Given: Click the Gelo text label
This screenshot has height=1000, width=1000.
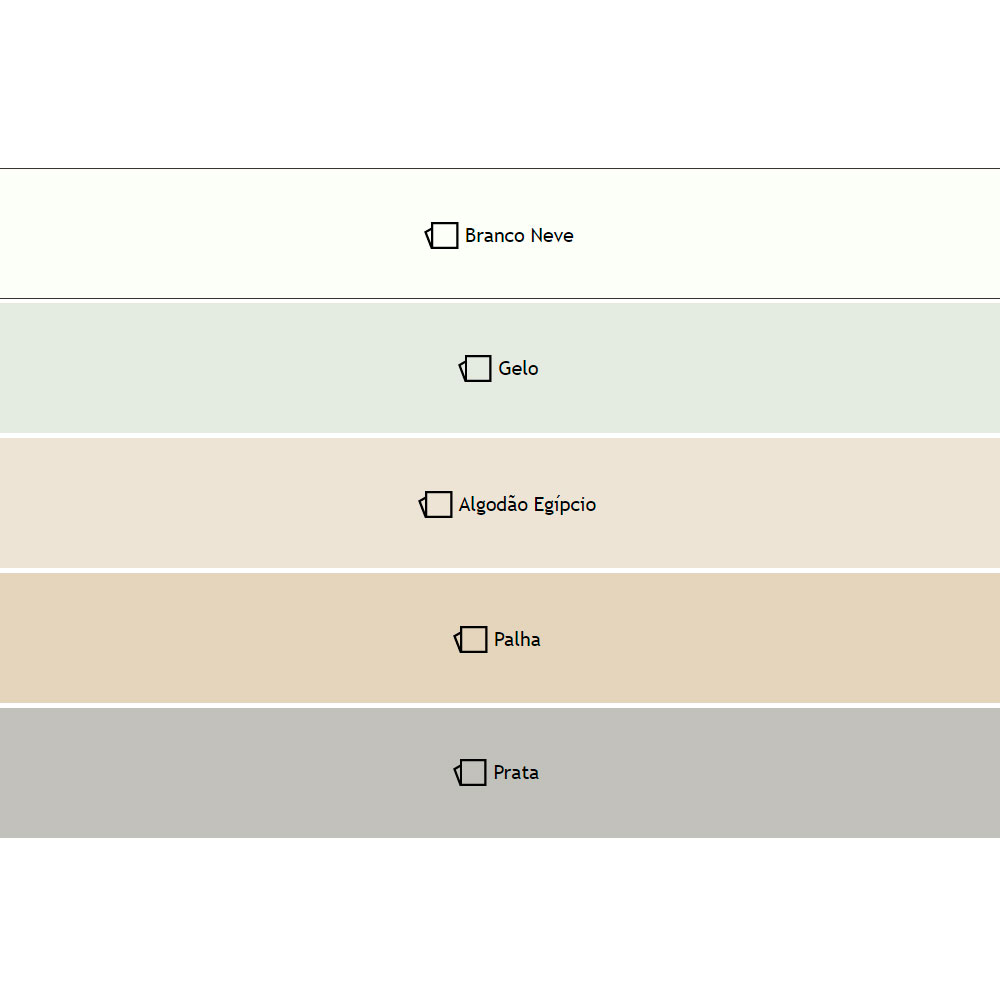Looking at the screenshot, I should pos(518,369).
